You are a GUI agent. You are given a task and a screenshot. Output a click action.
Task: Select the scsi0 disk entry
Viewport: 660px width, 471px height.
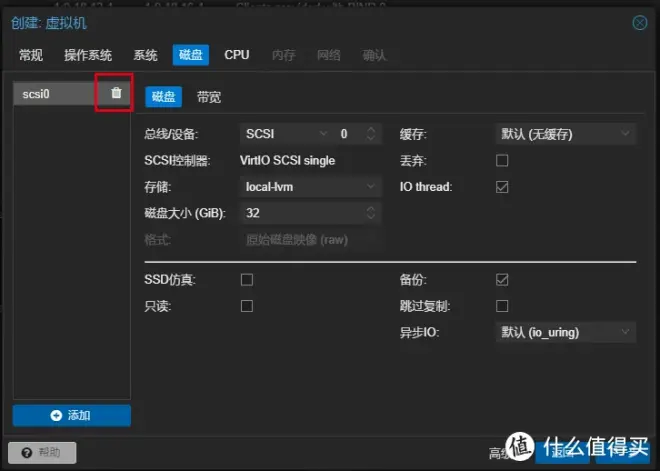(x=72, y=93)
